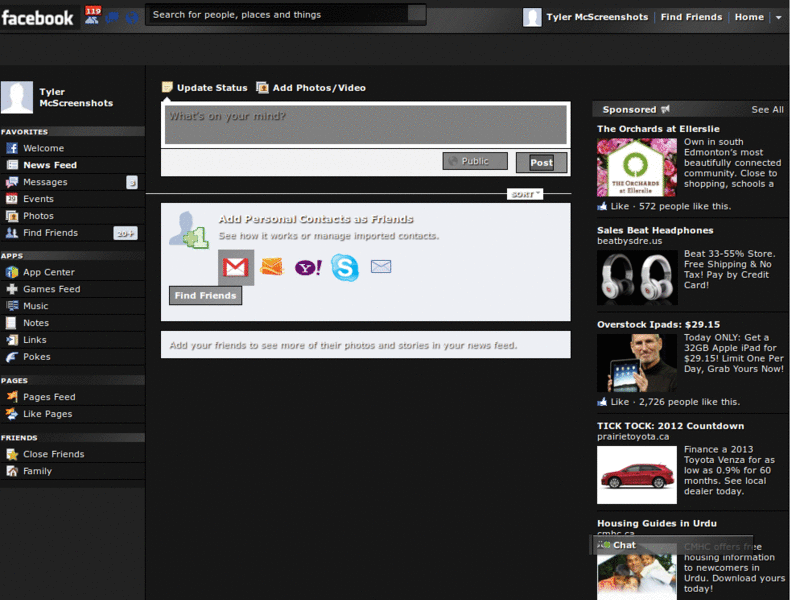Select the Update Status tab

click(x=205, y=88)
